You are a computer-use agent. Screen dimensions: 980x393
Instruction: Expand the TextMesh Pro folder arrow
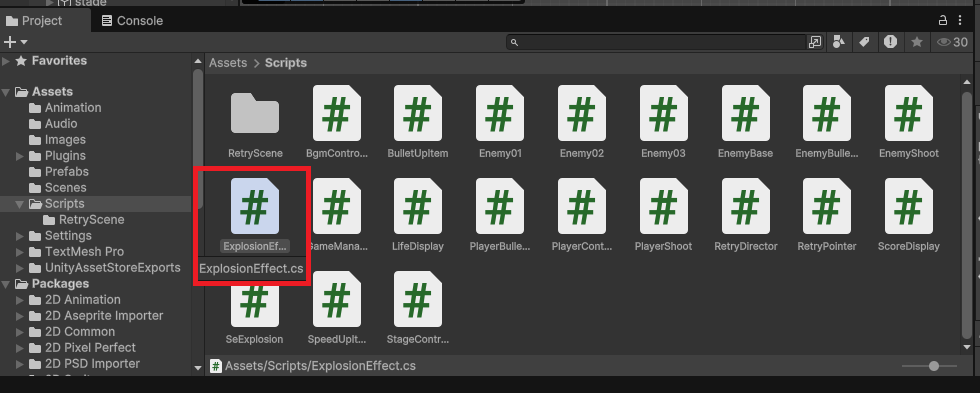click(20, 252)
